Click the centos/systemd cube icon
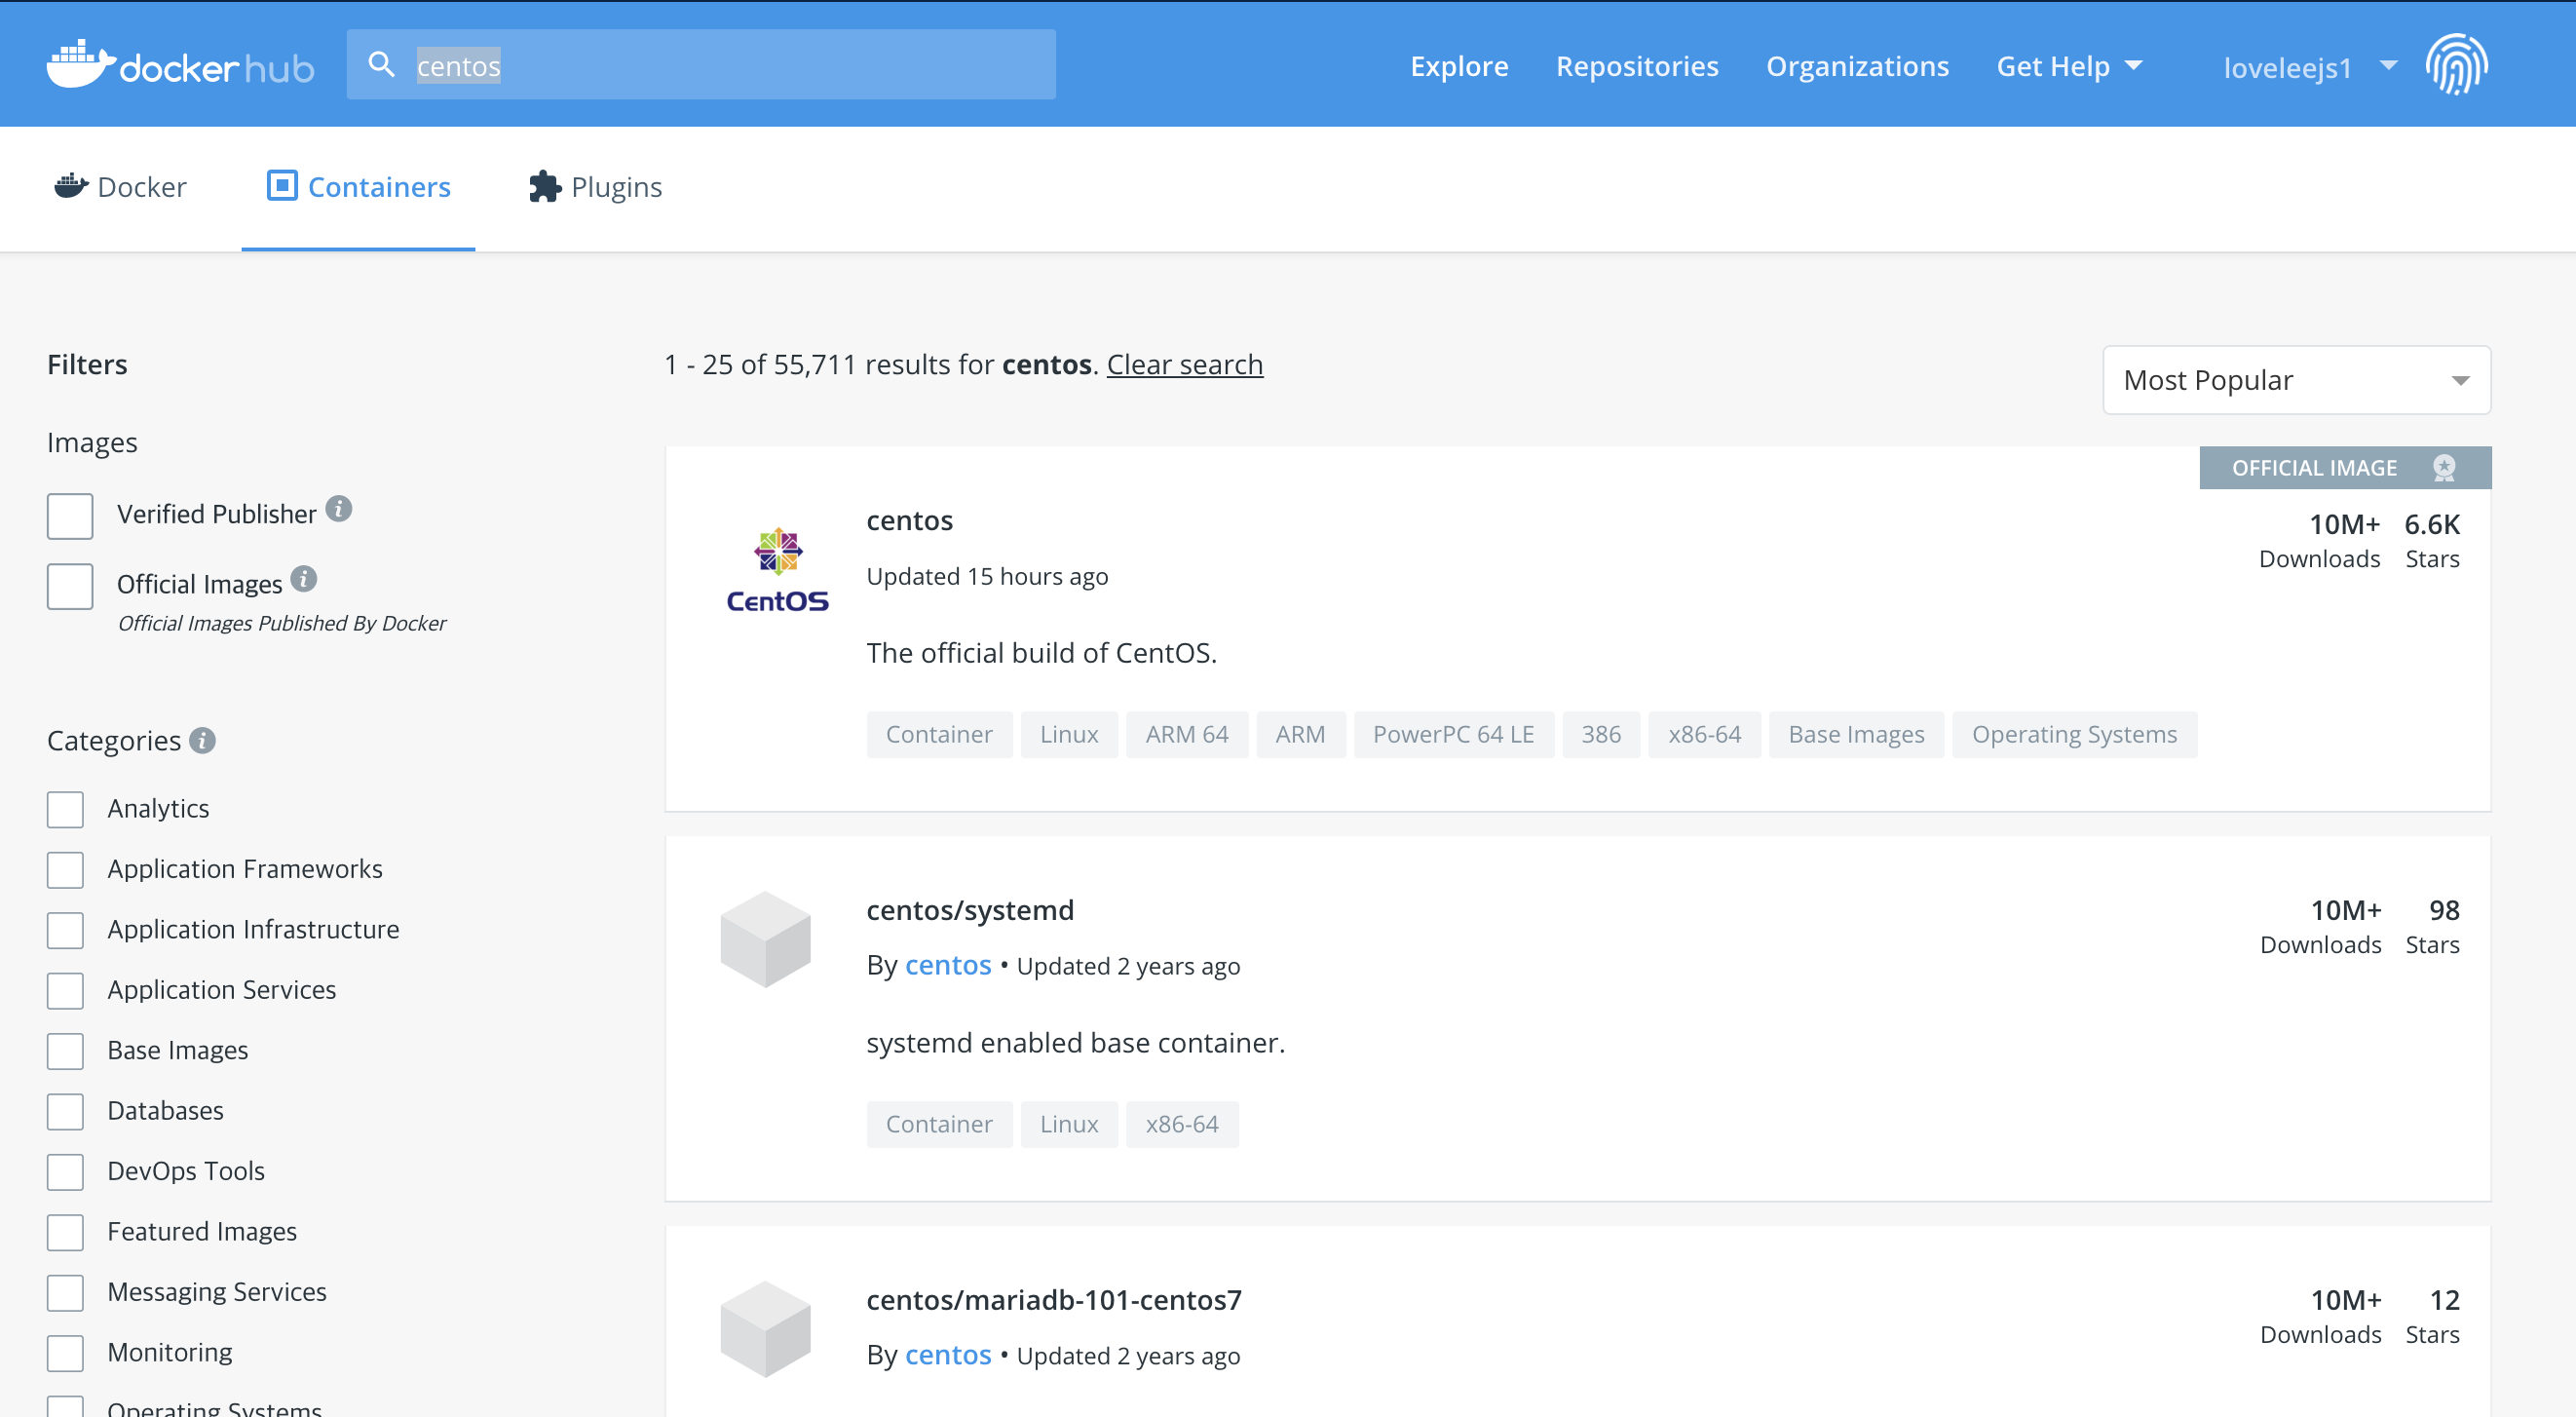The image size is (2576, 1417). click(765, 939)
